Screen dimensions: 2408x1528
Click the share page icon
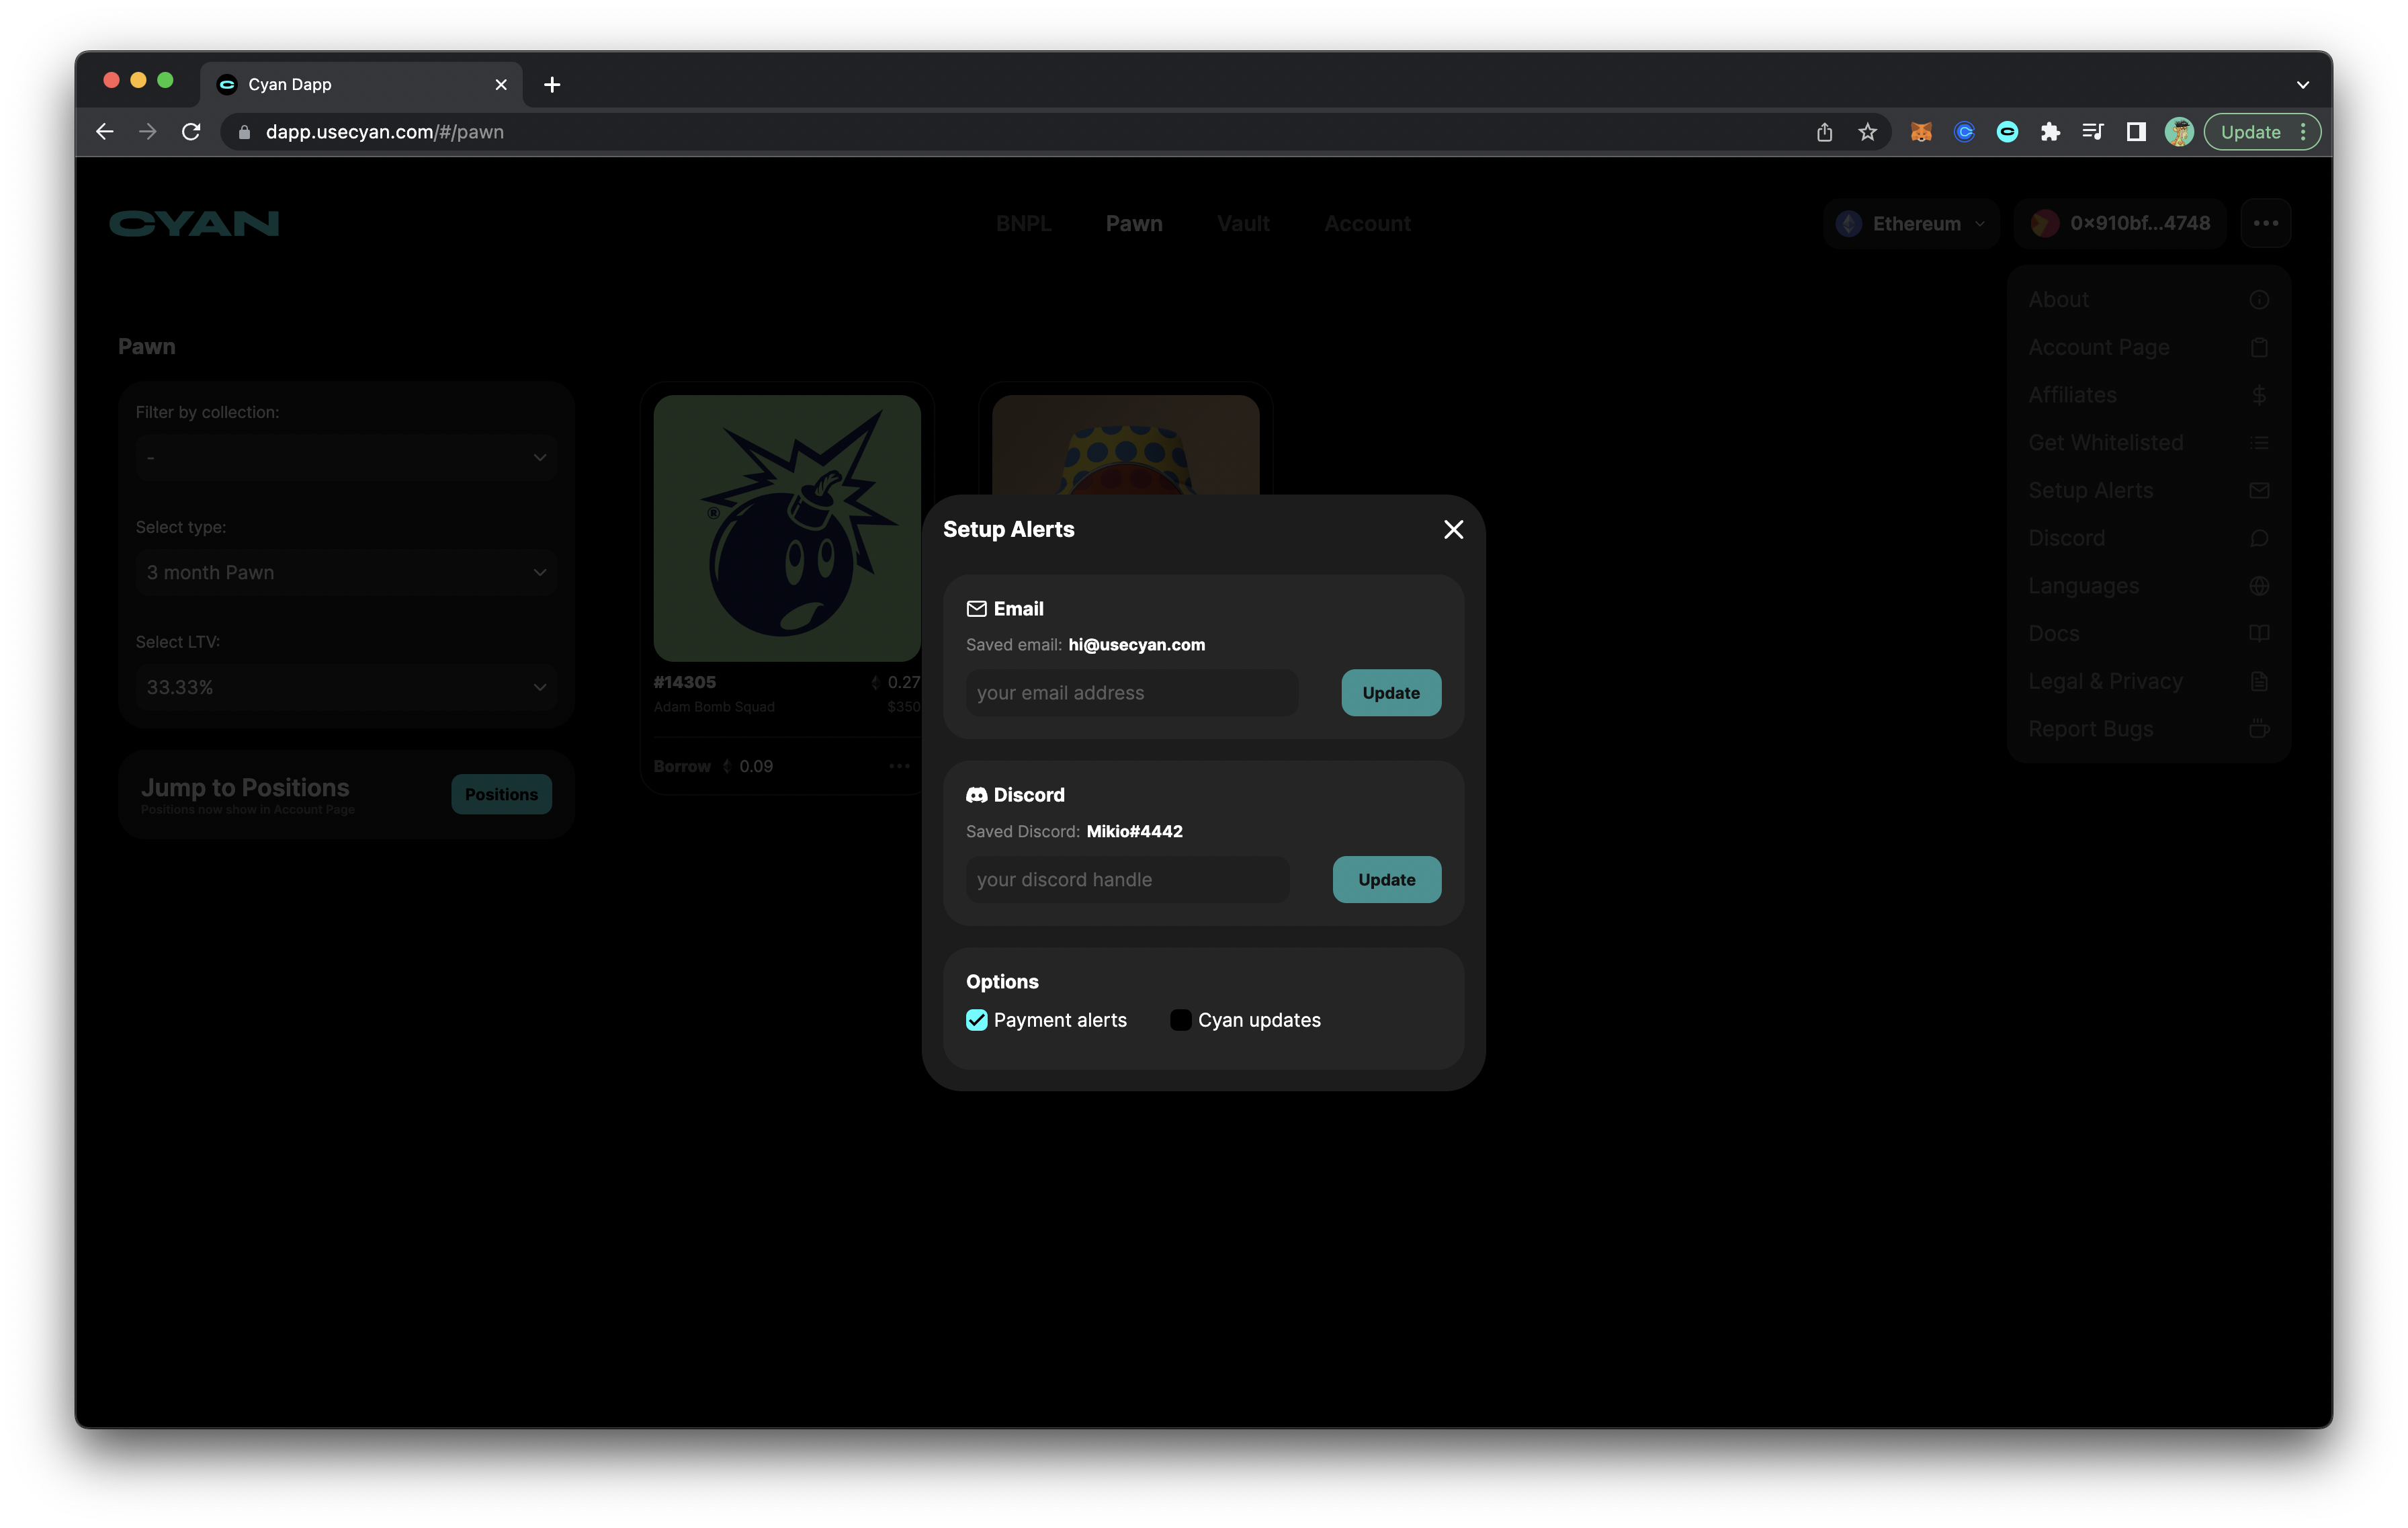1824,132
